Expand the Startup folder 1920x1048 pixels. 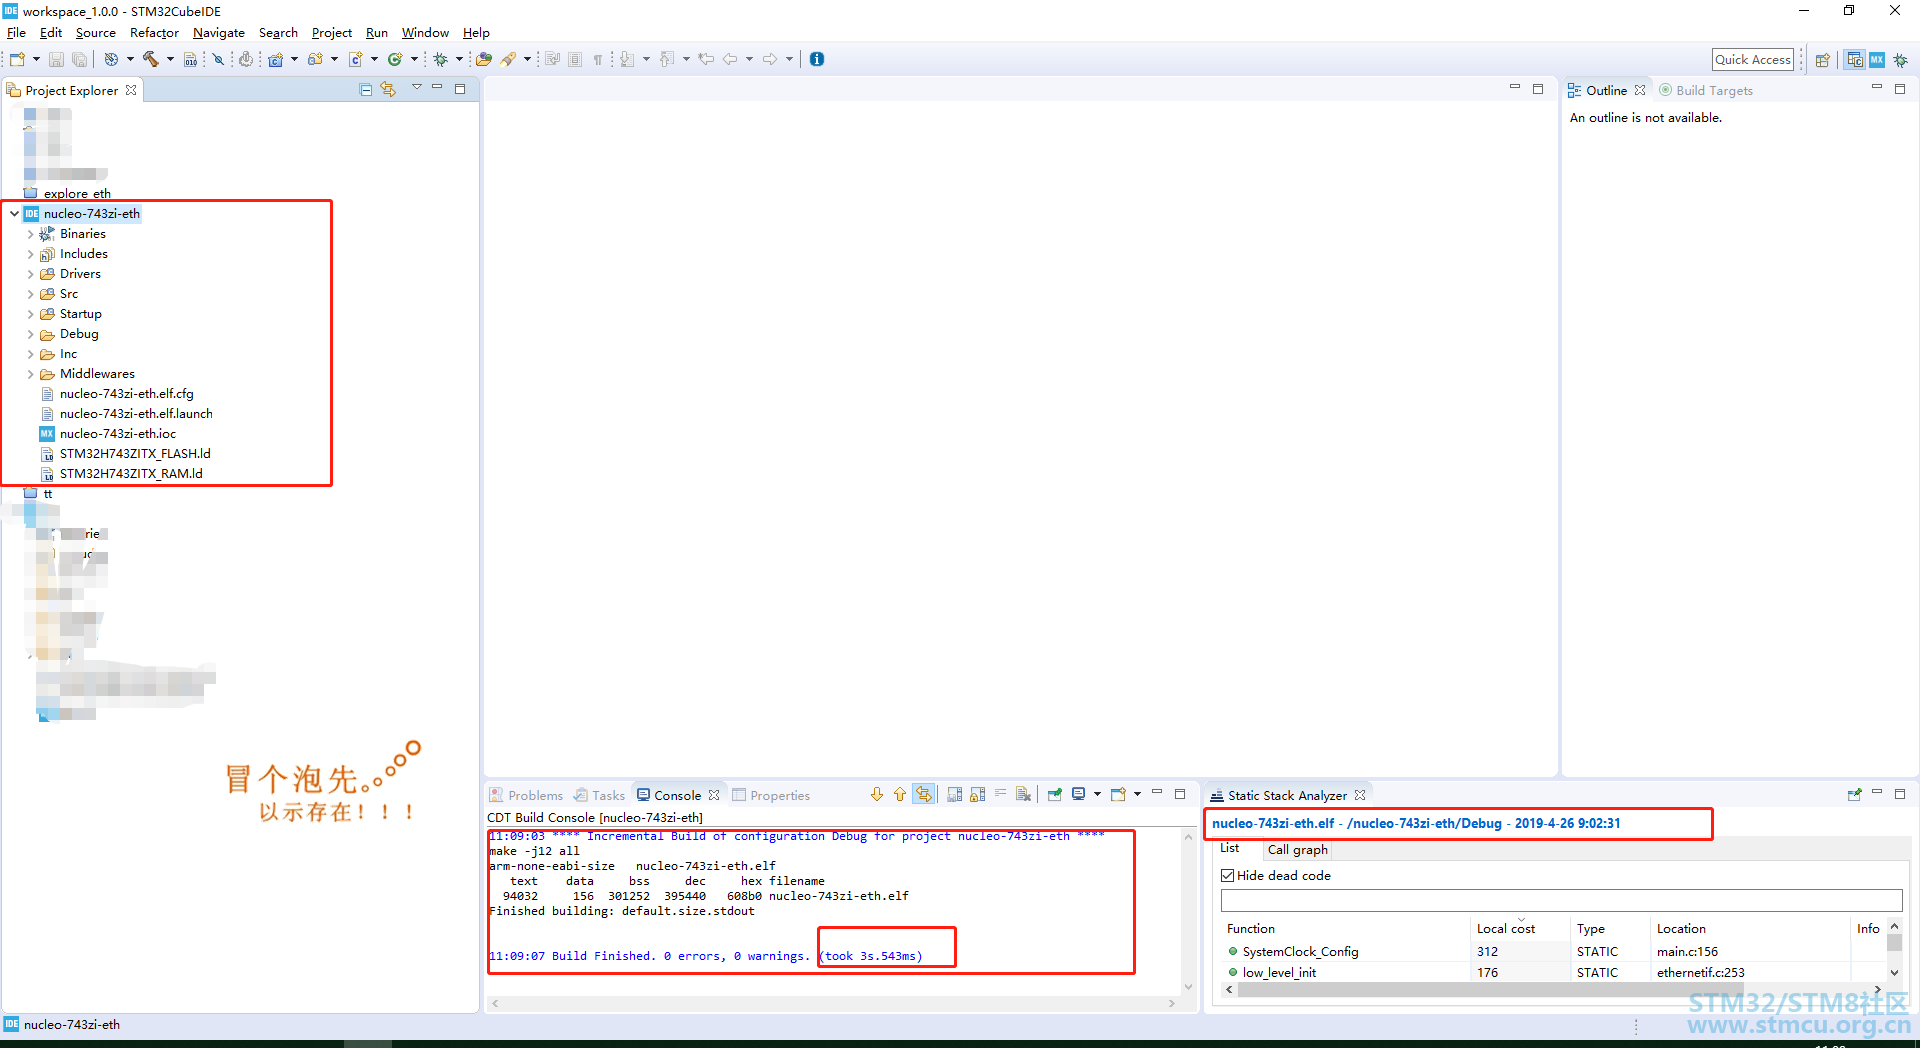pos(30,314)
